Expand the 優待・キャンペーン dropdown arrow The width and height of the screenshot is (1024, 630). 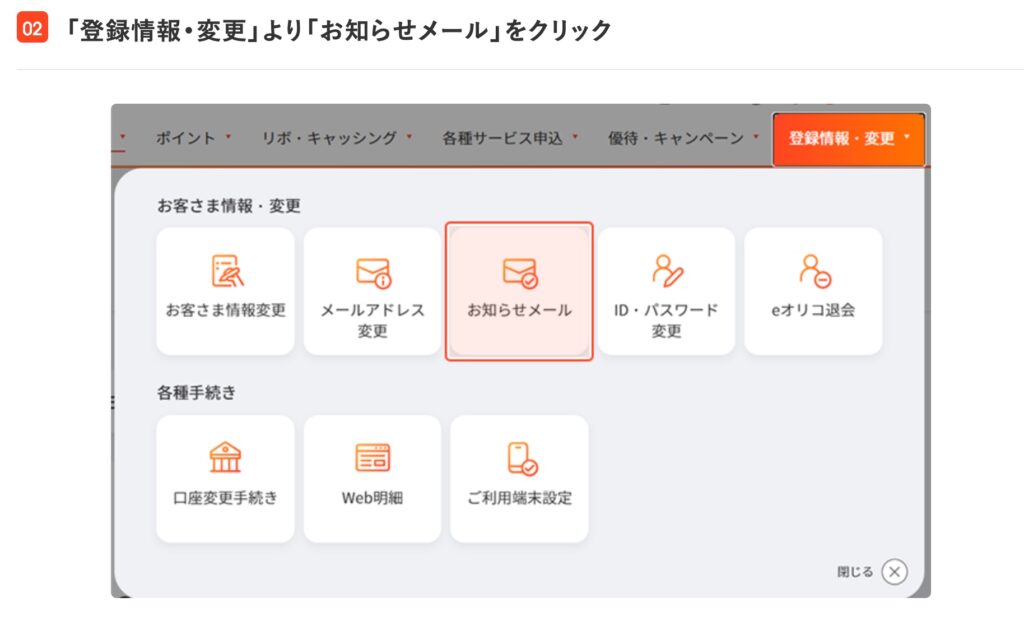(756, 136)
